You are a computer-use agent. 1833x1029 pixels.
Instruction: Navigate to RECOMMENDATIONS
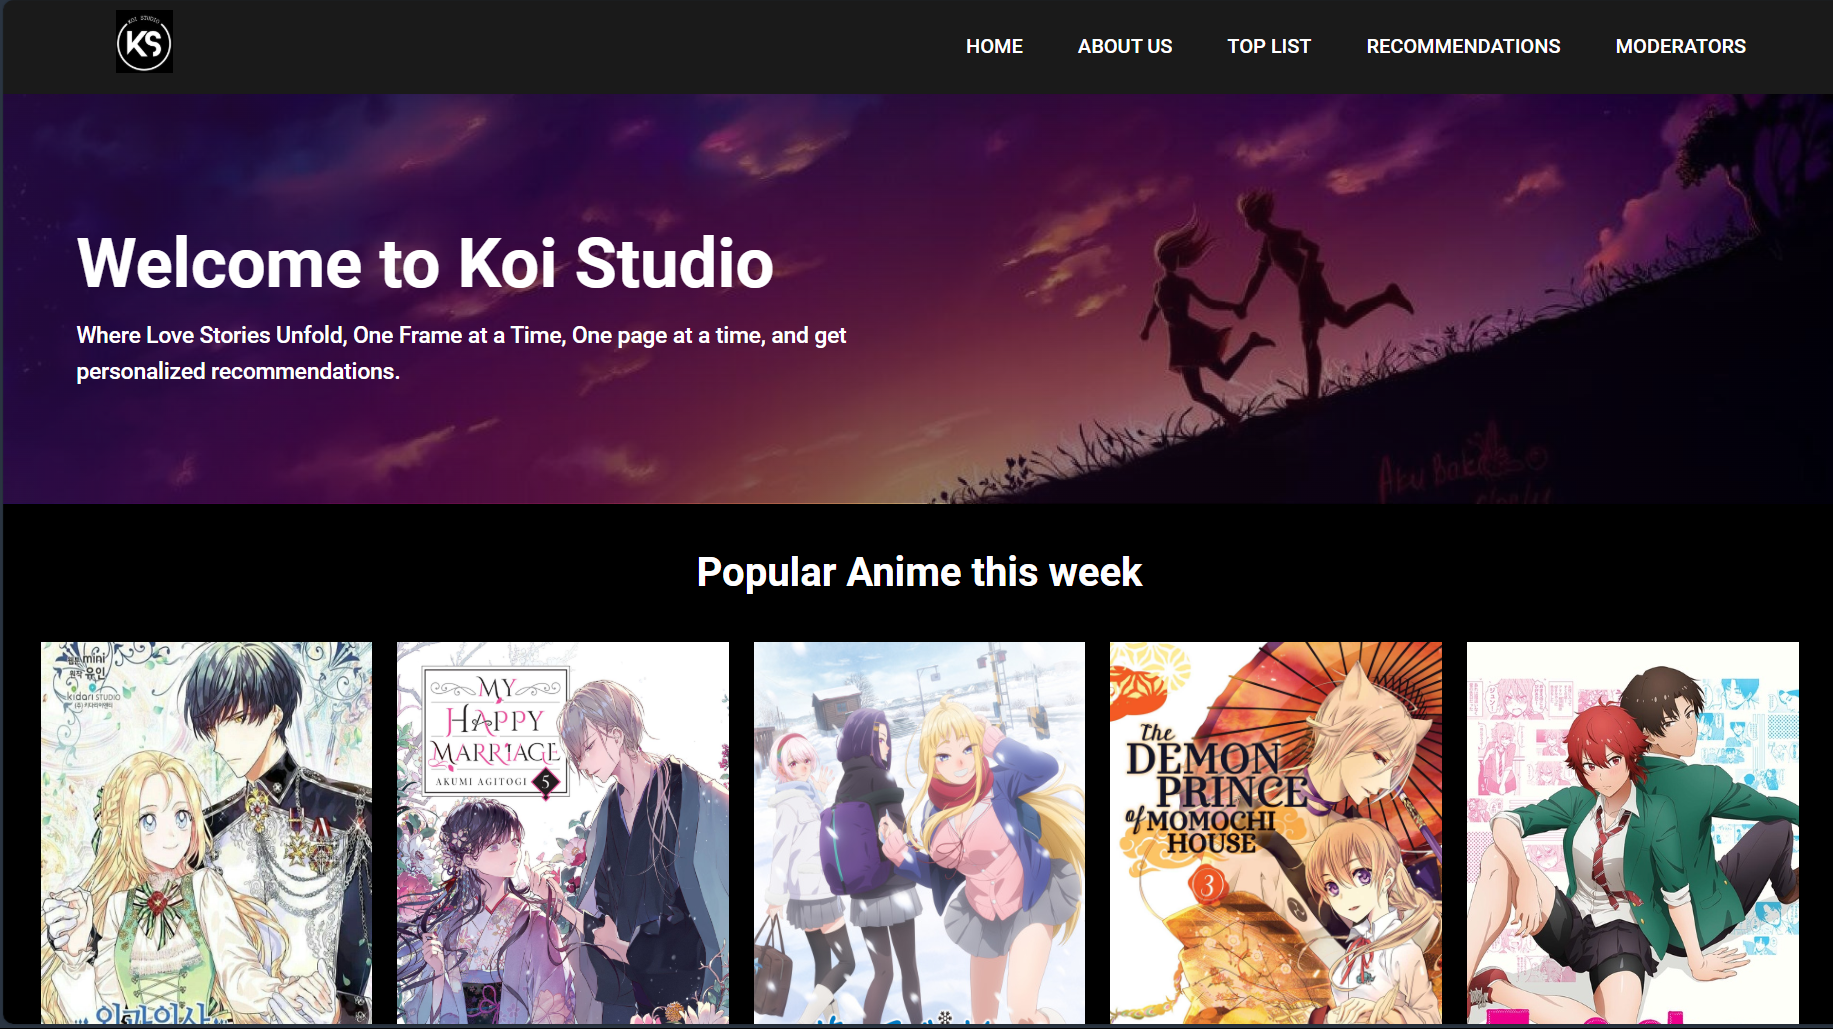1463,46
